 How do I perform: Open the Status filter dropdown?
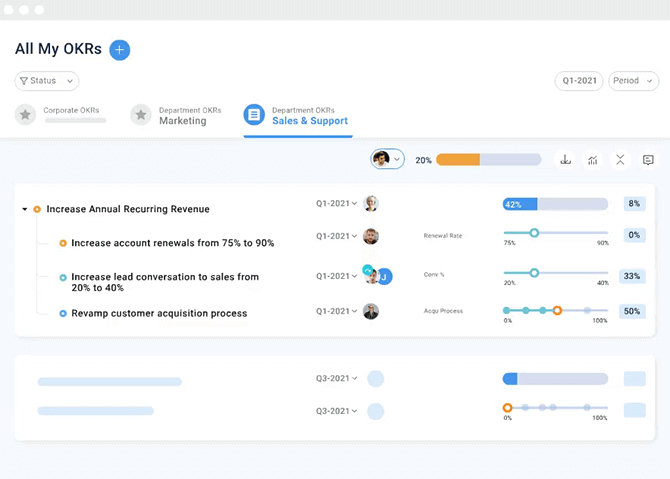[47, 81]
